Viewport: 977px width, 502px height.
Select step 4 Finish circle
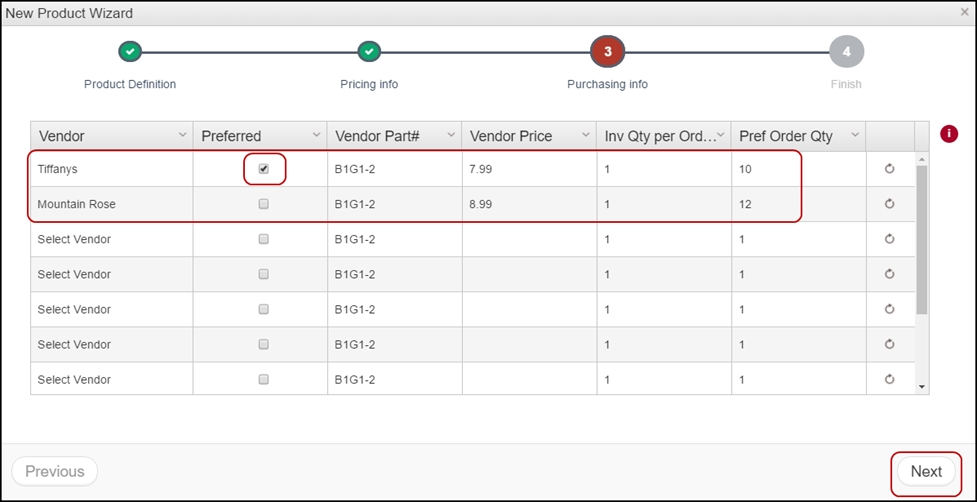click(846, 52)
